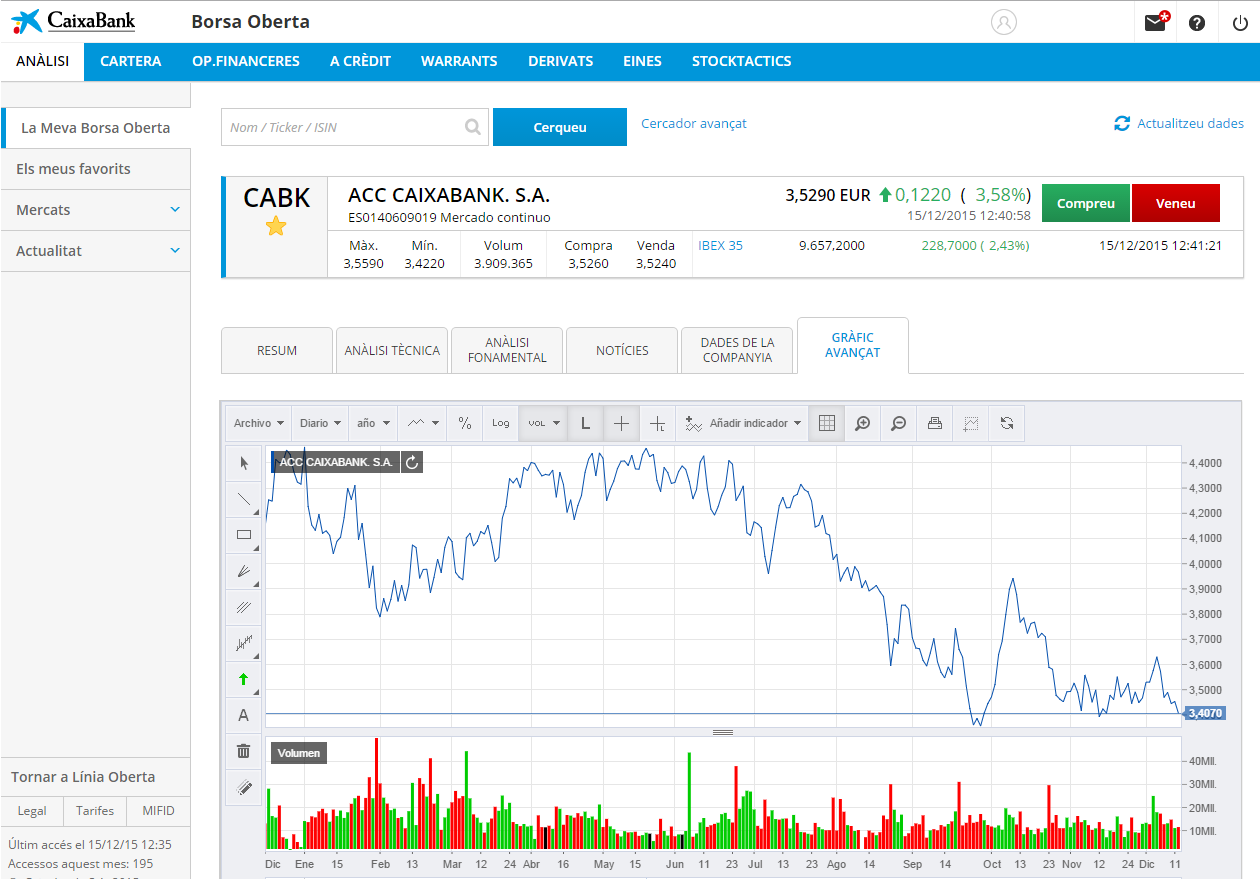Print the chart
The height and width of the screenshot is (879, 1260).
click(x=934, y=423)
